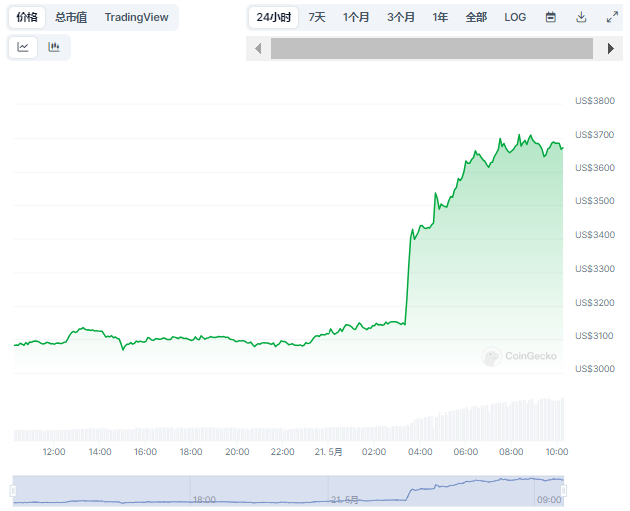Download the chart data
Screen dimensions: 630x511
pyautogui.click(x=581, y=17)
